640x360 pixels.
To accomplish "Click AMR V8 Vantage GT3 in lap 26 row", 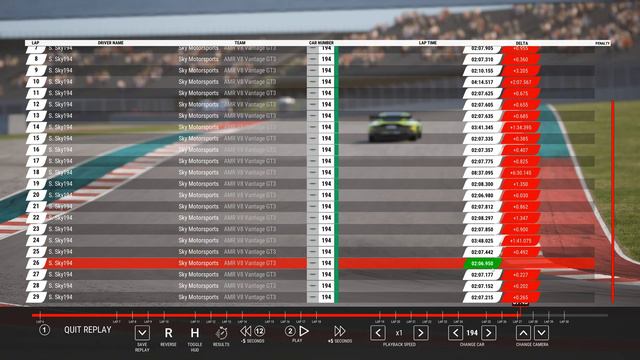I will tap(250, 263).
